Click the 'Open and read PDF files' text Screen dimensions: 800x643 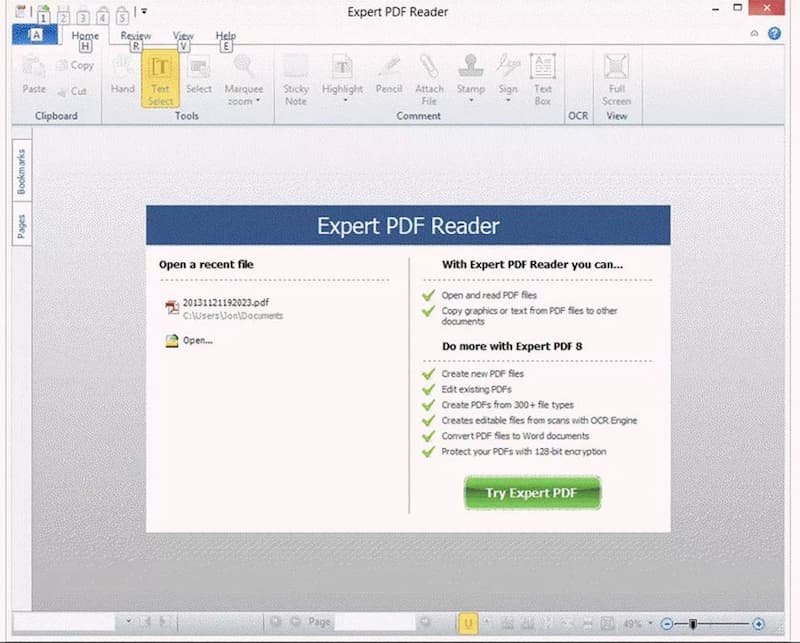489,295
